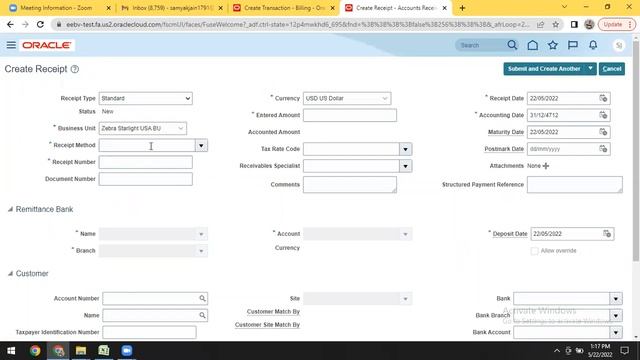Click the Oracle logo
Viewport: 640px width, 360px height.
click(x=47, y=45)
